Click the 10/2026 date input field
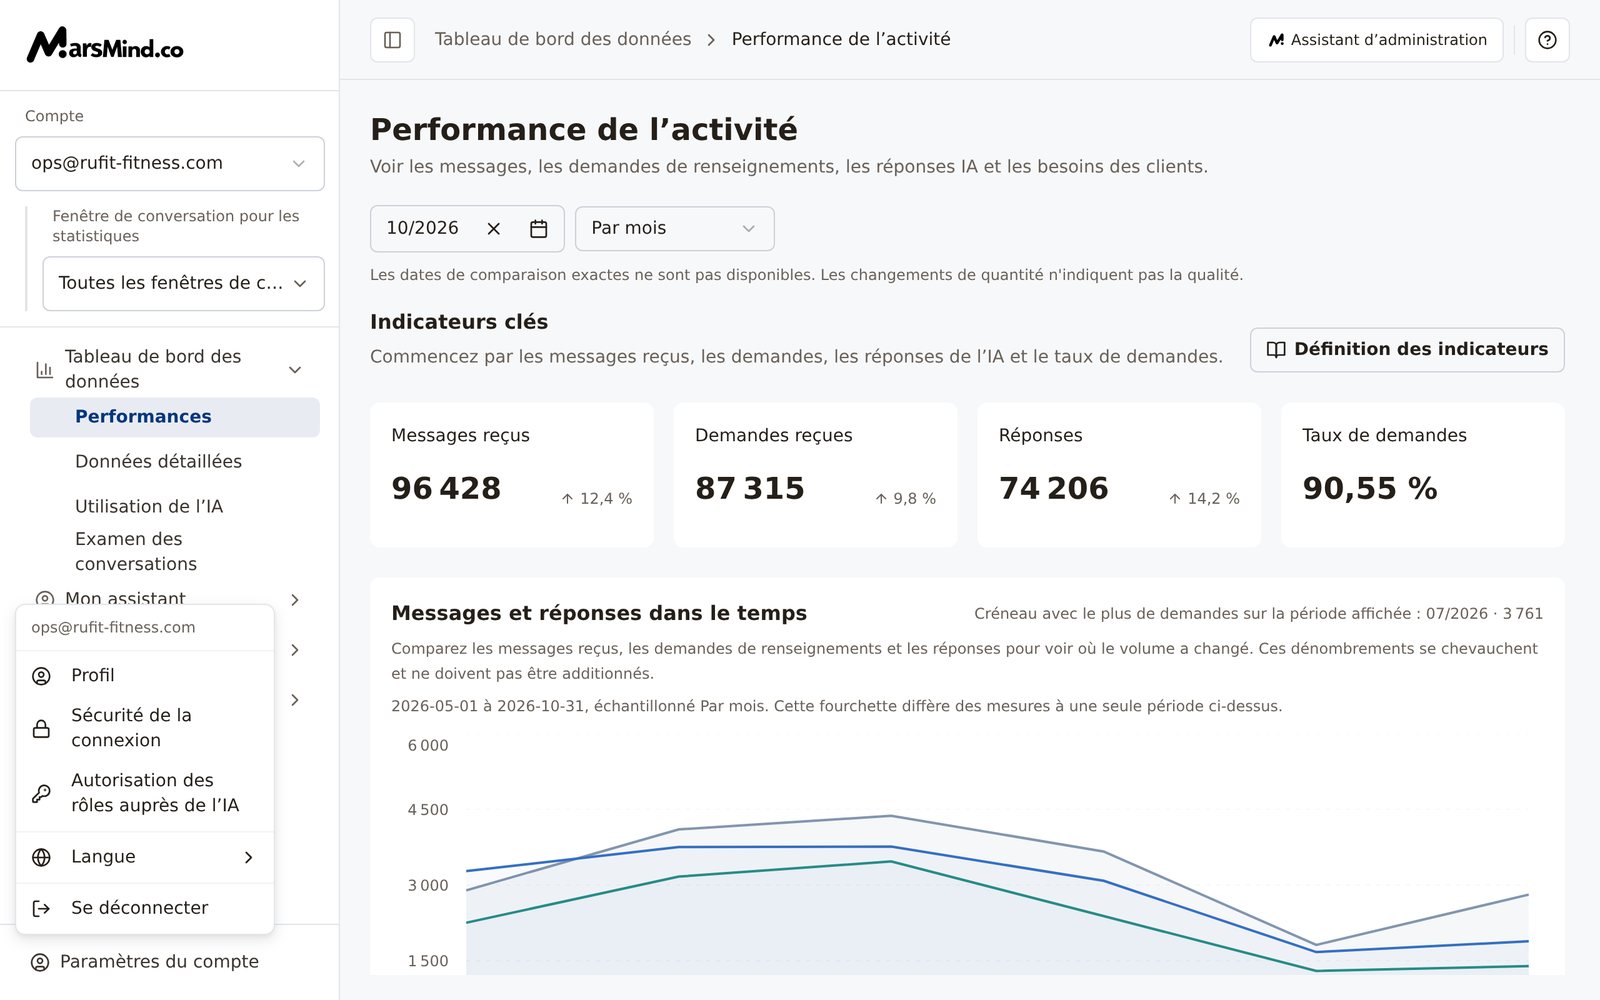 pyautogui.click(x=467, y=229)
